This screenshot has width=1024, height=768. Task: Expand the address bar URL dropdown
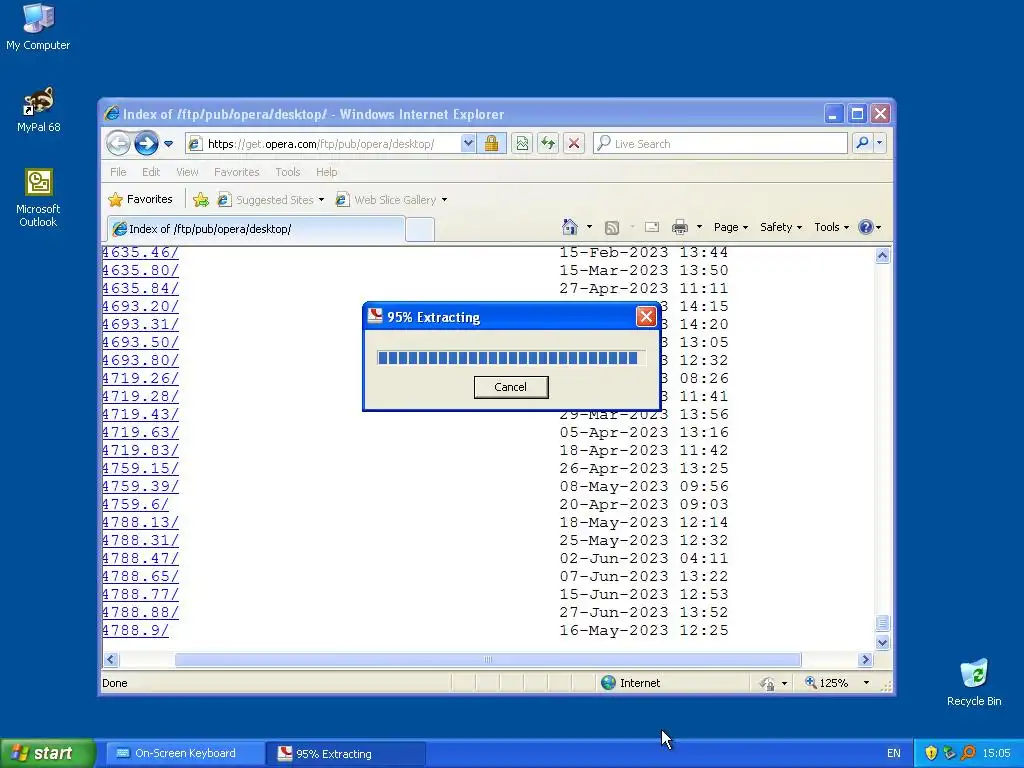tap(468, 143)
